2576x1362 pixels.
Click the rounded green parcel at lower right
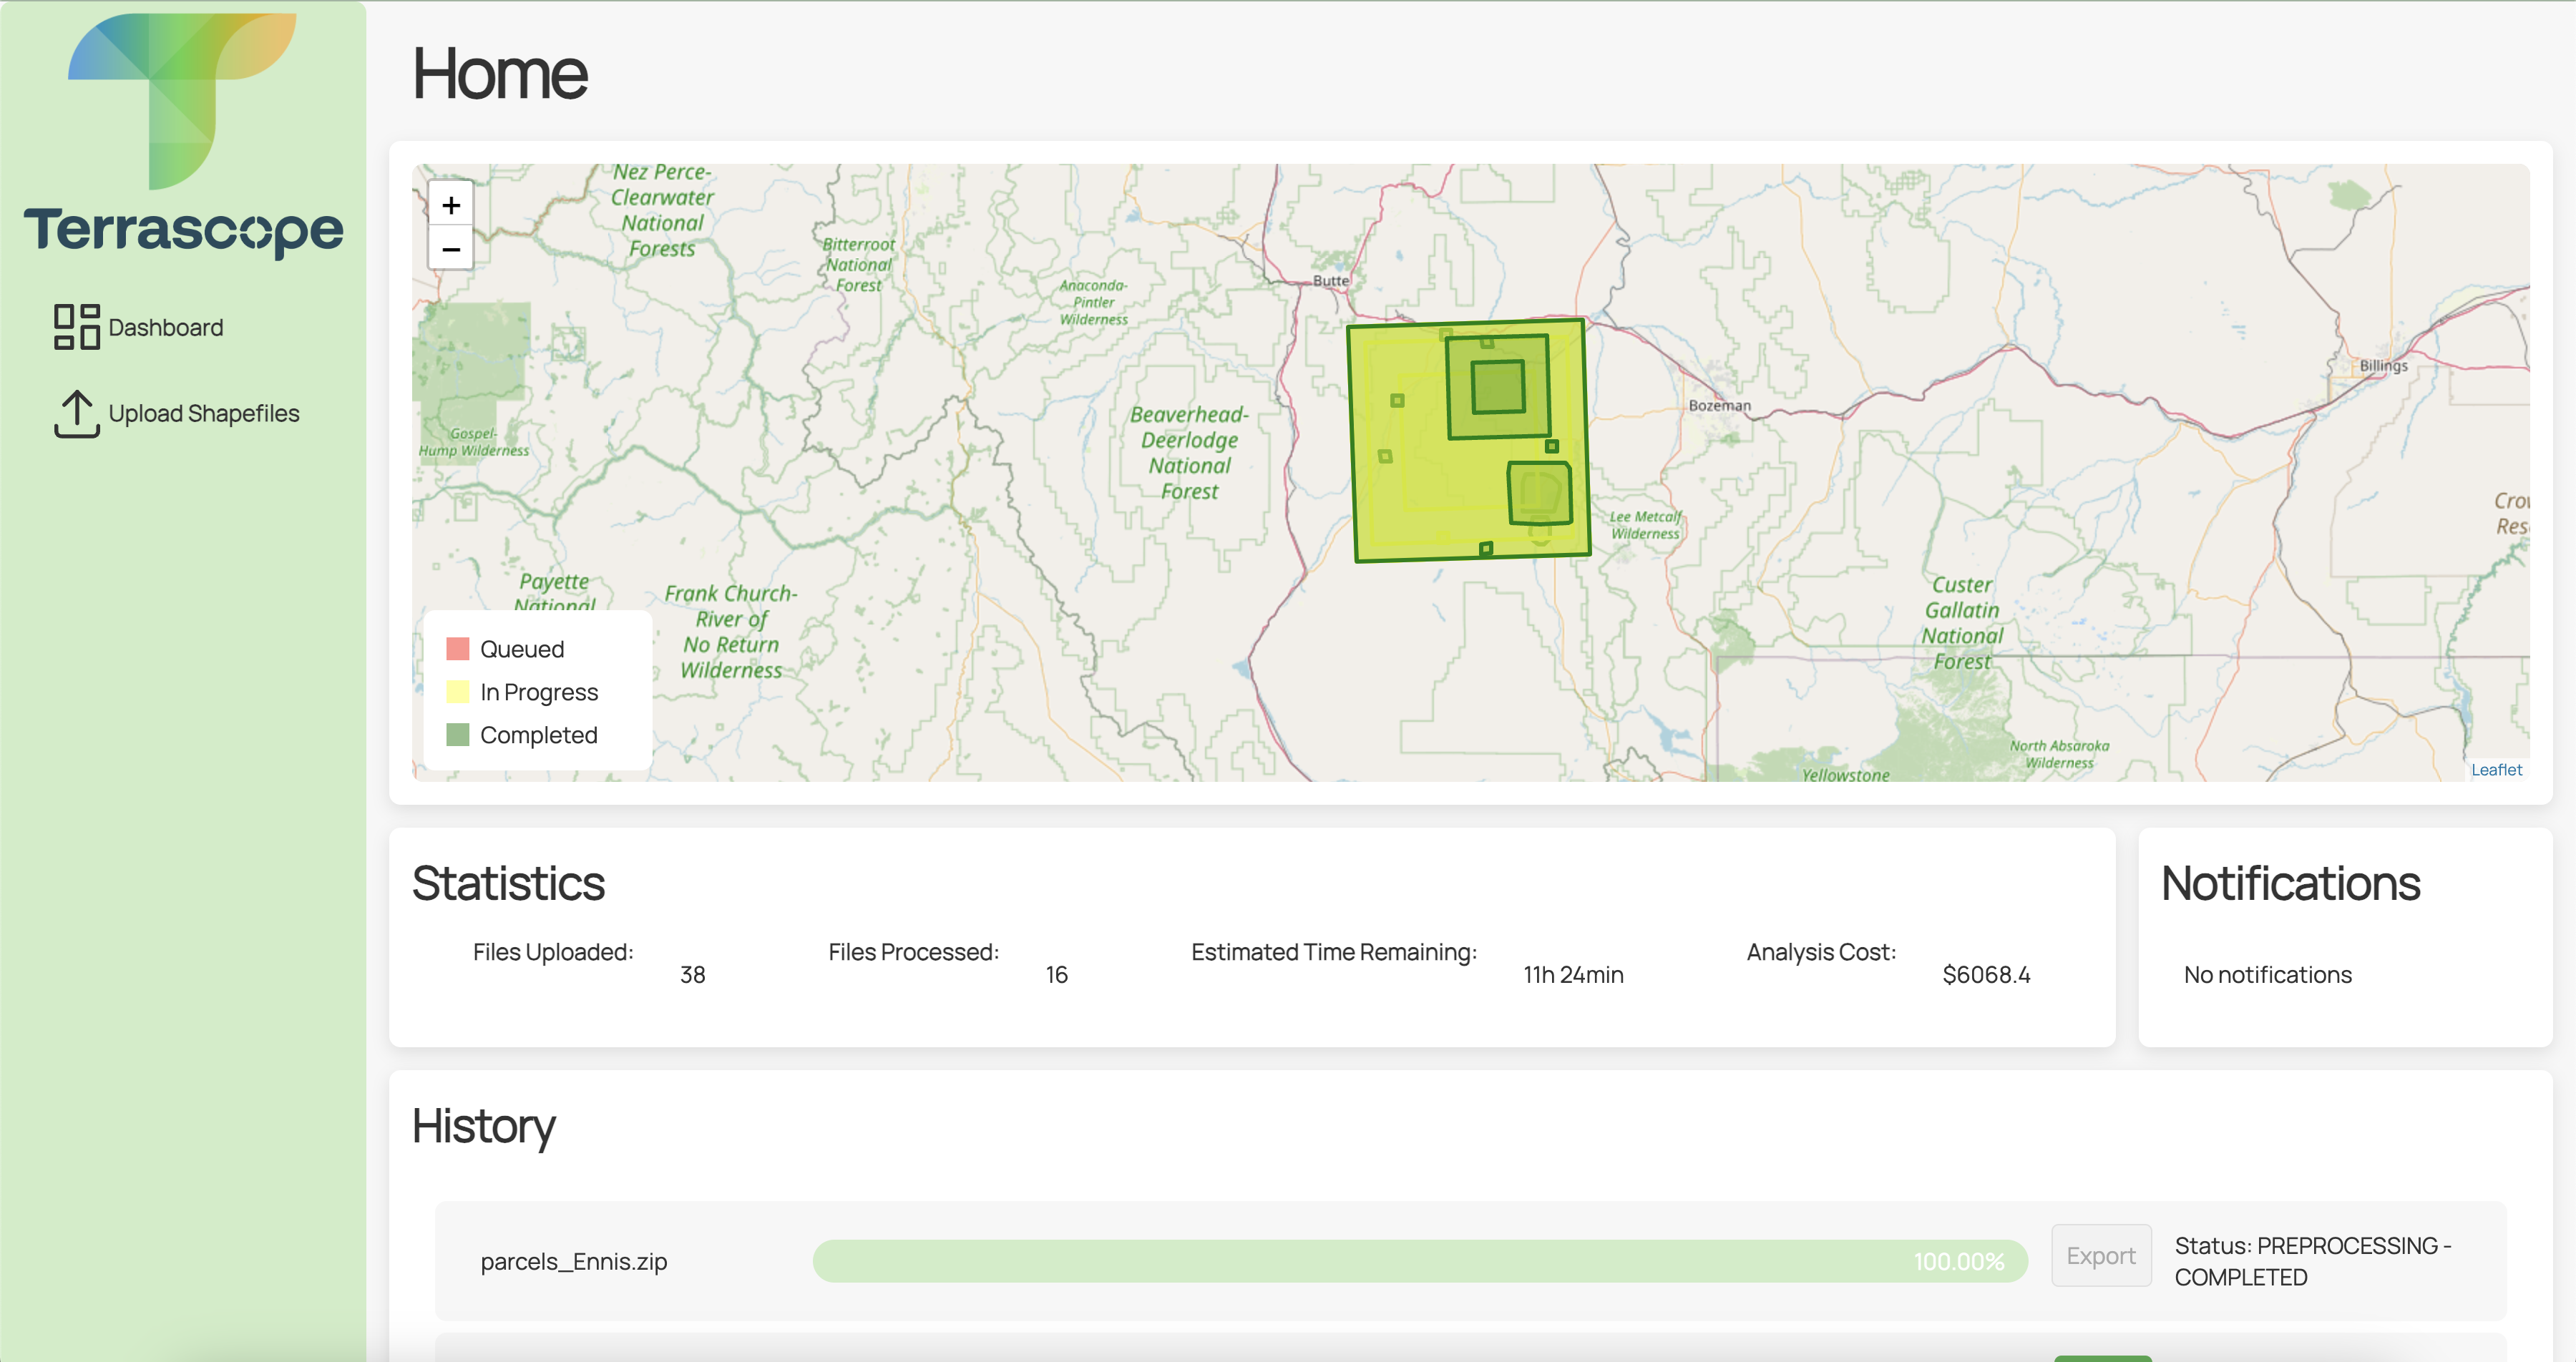1539,493
